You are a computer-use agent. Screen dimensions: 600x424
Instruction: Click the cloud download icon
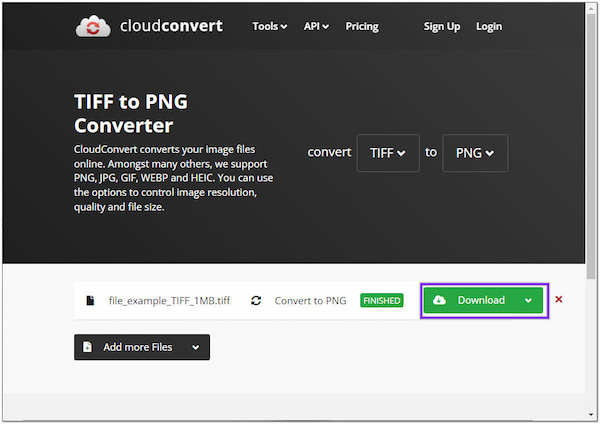439,300
